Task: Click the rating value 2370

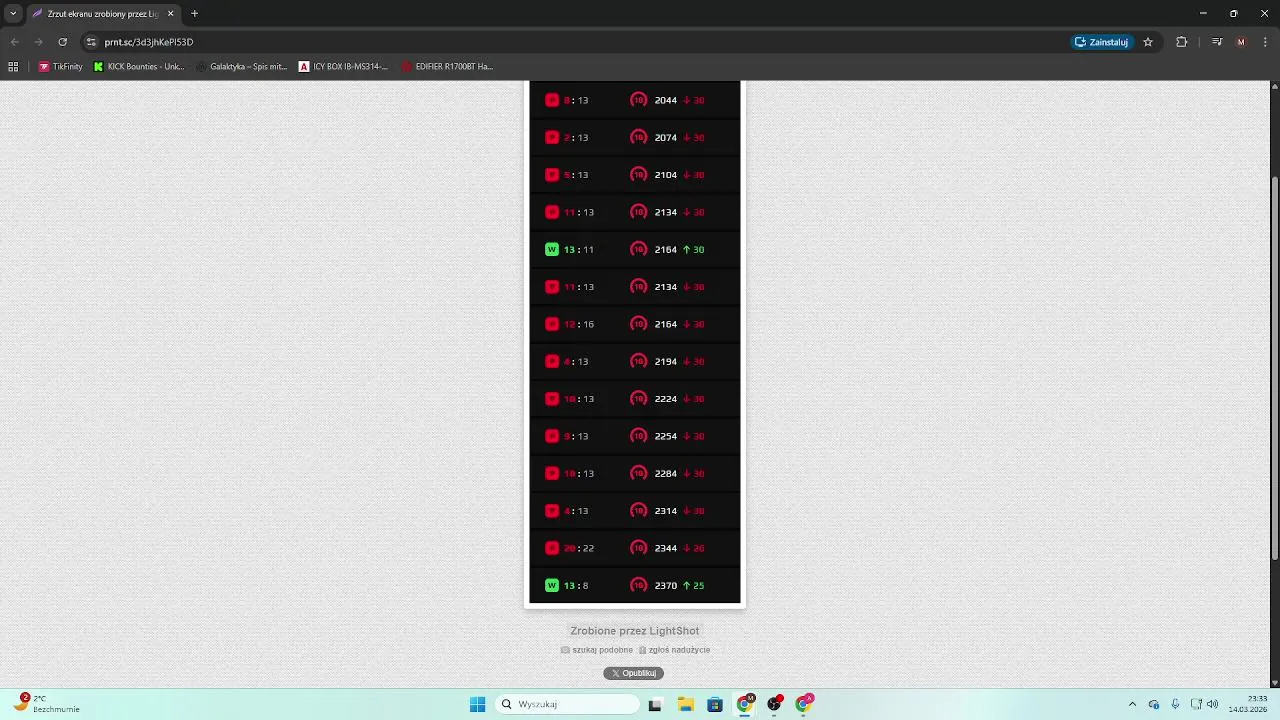Action: (666, 586)
